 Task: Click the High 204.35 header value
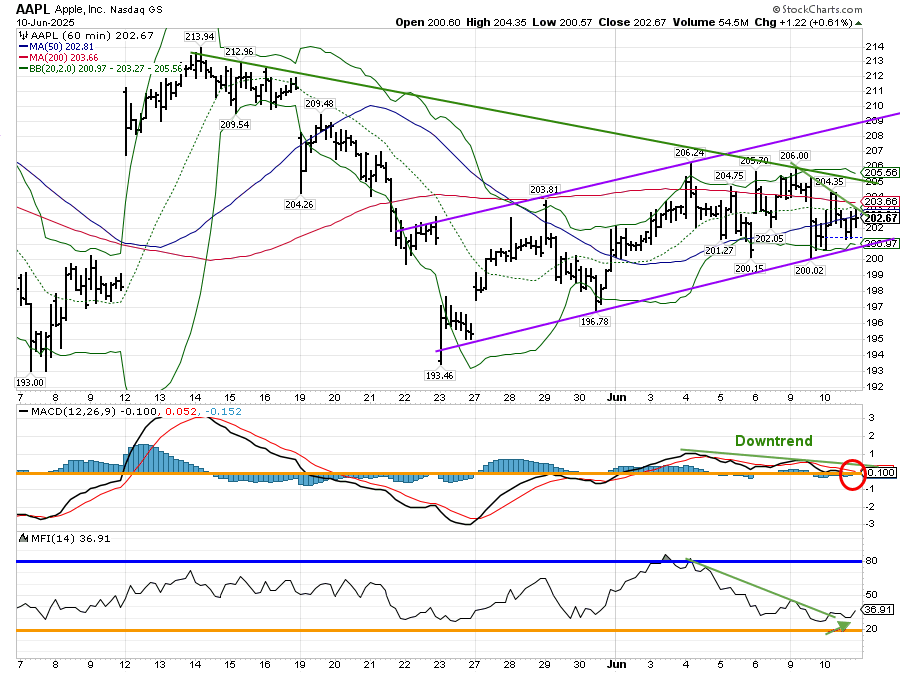click(x=496, y=22)
